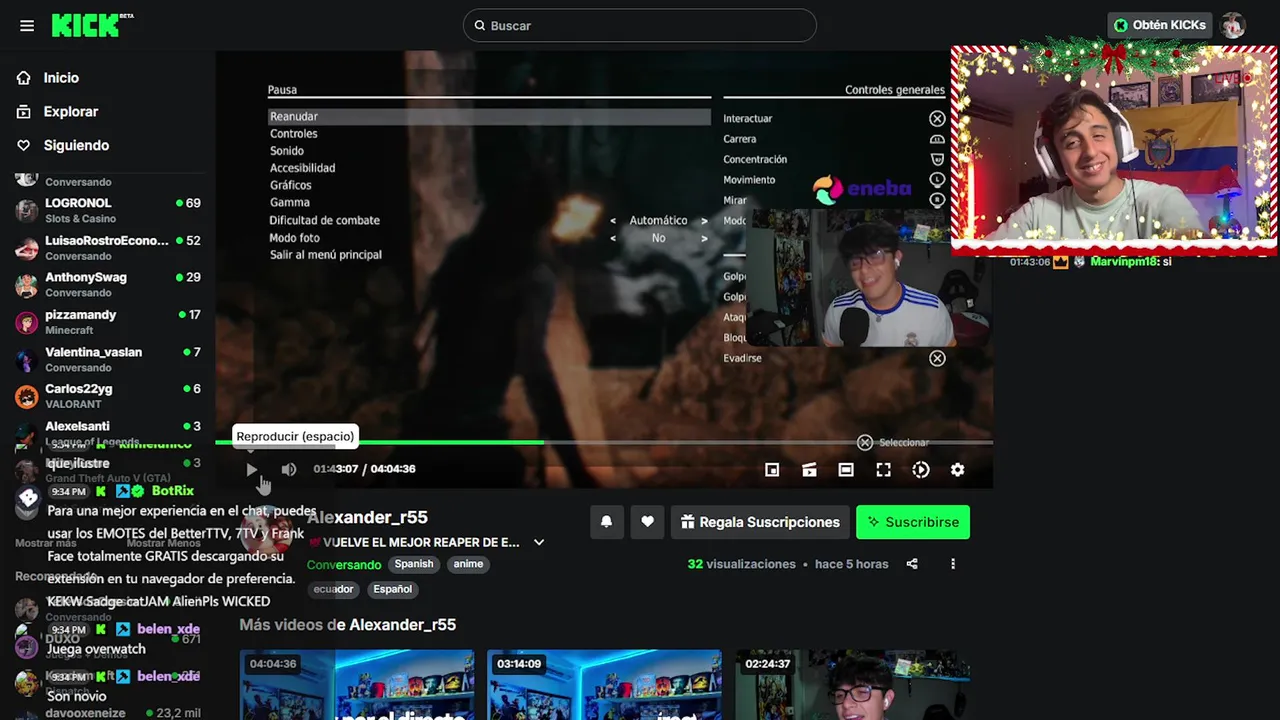The height and width of the screenshot is (720, 1280).
Task: Click the play button in video player
Action: (251, 469)
